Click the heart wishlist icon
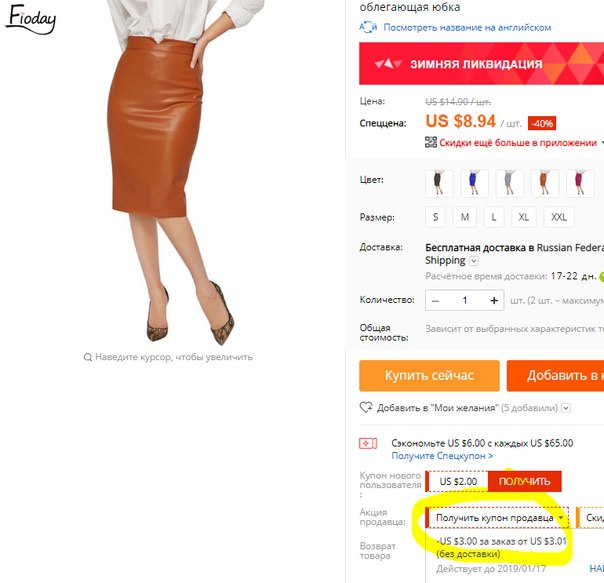Viewport: 604px width, 583px height. point(366,407)
